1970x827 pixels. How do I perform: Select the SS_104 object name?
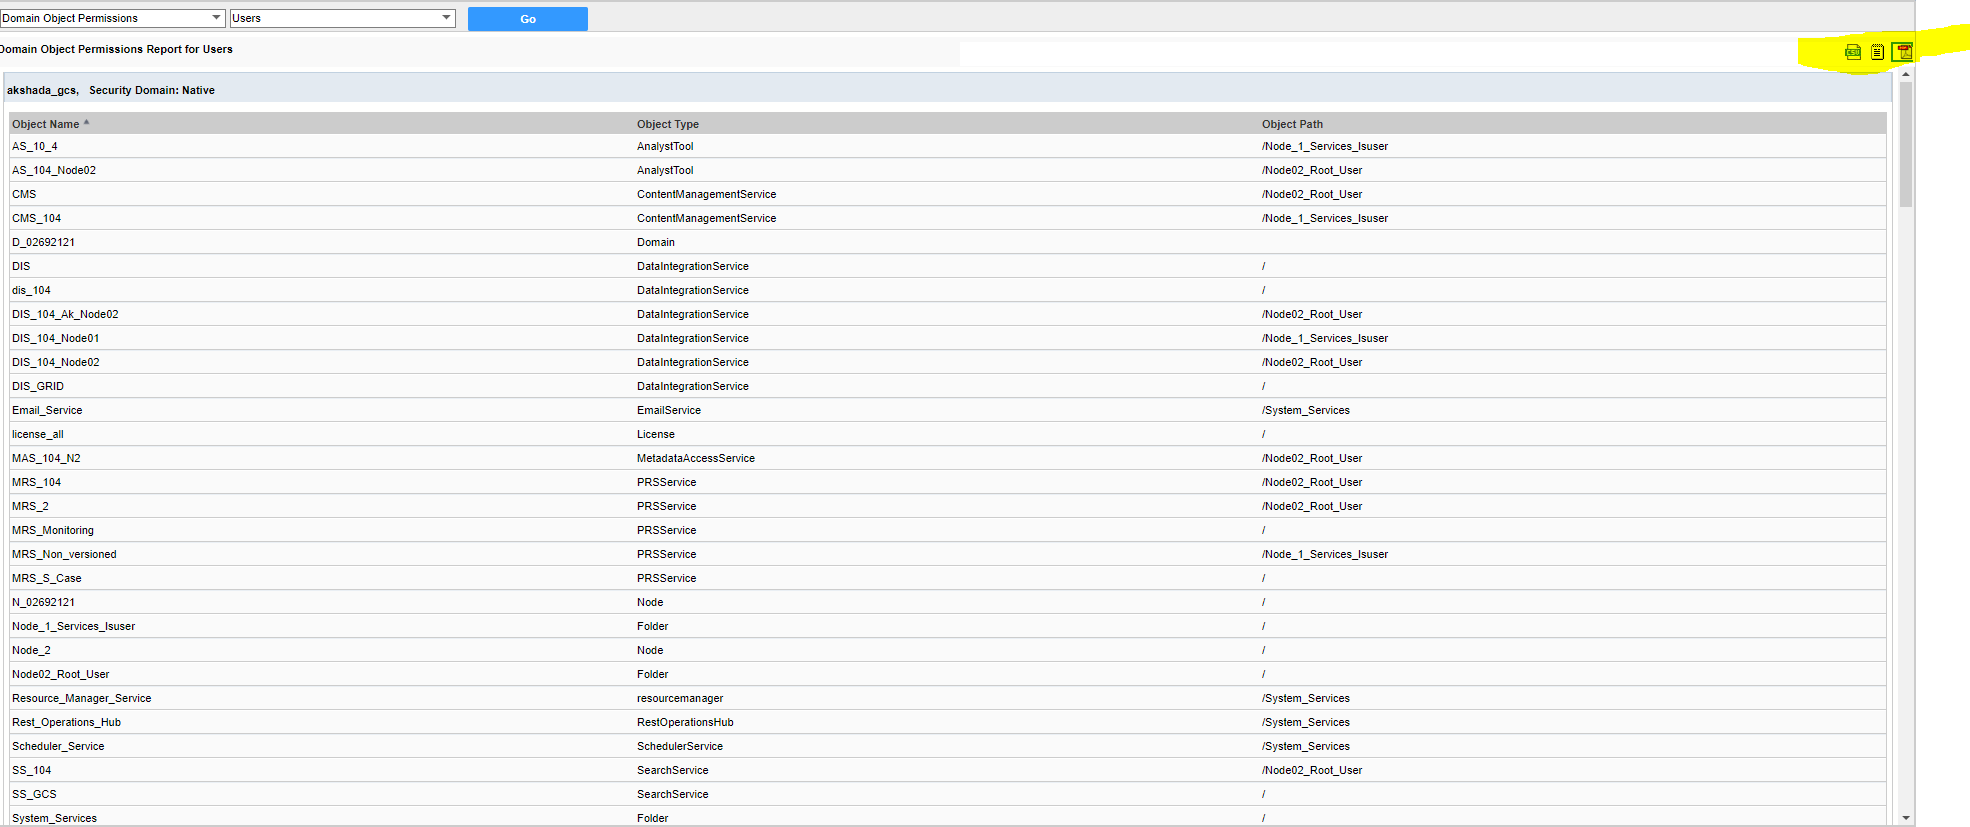point(31,770)
